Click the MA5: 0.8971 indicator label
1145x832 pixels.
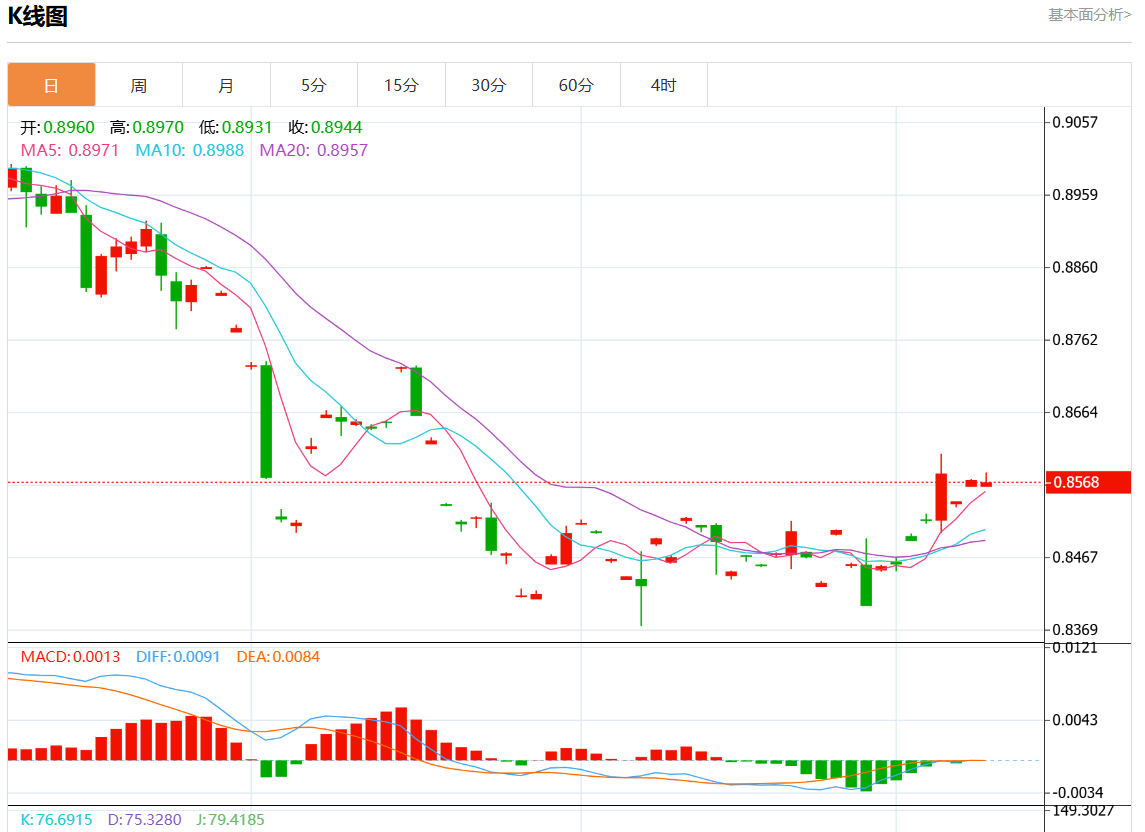point(69,150)
